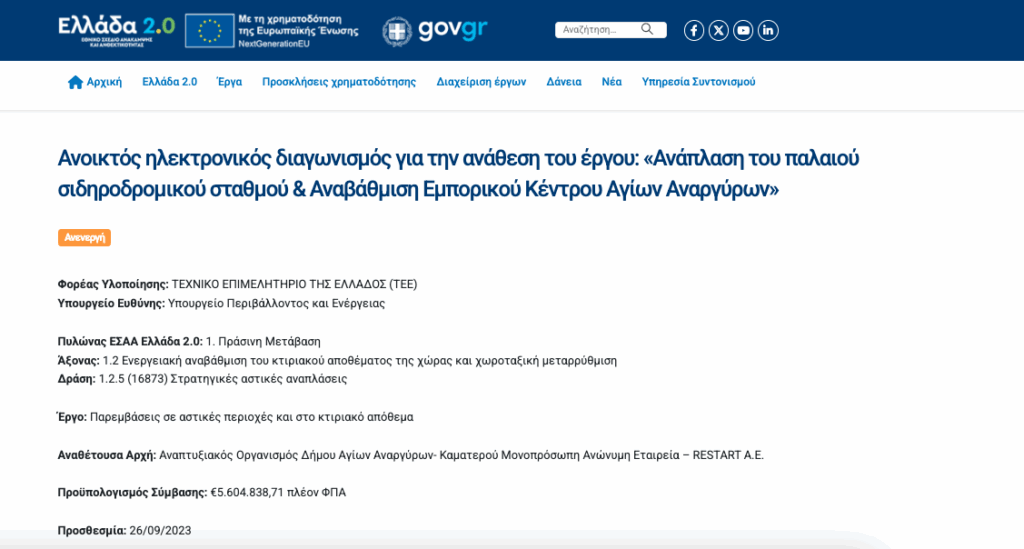The height and width of the screenshot is (549, 1024).
Task: Open the Νέα section link
Action: tap(611, 82)
